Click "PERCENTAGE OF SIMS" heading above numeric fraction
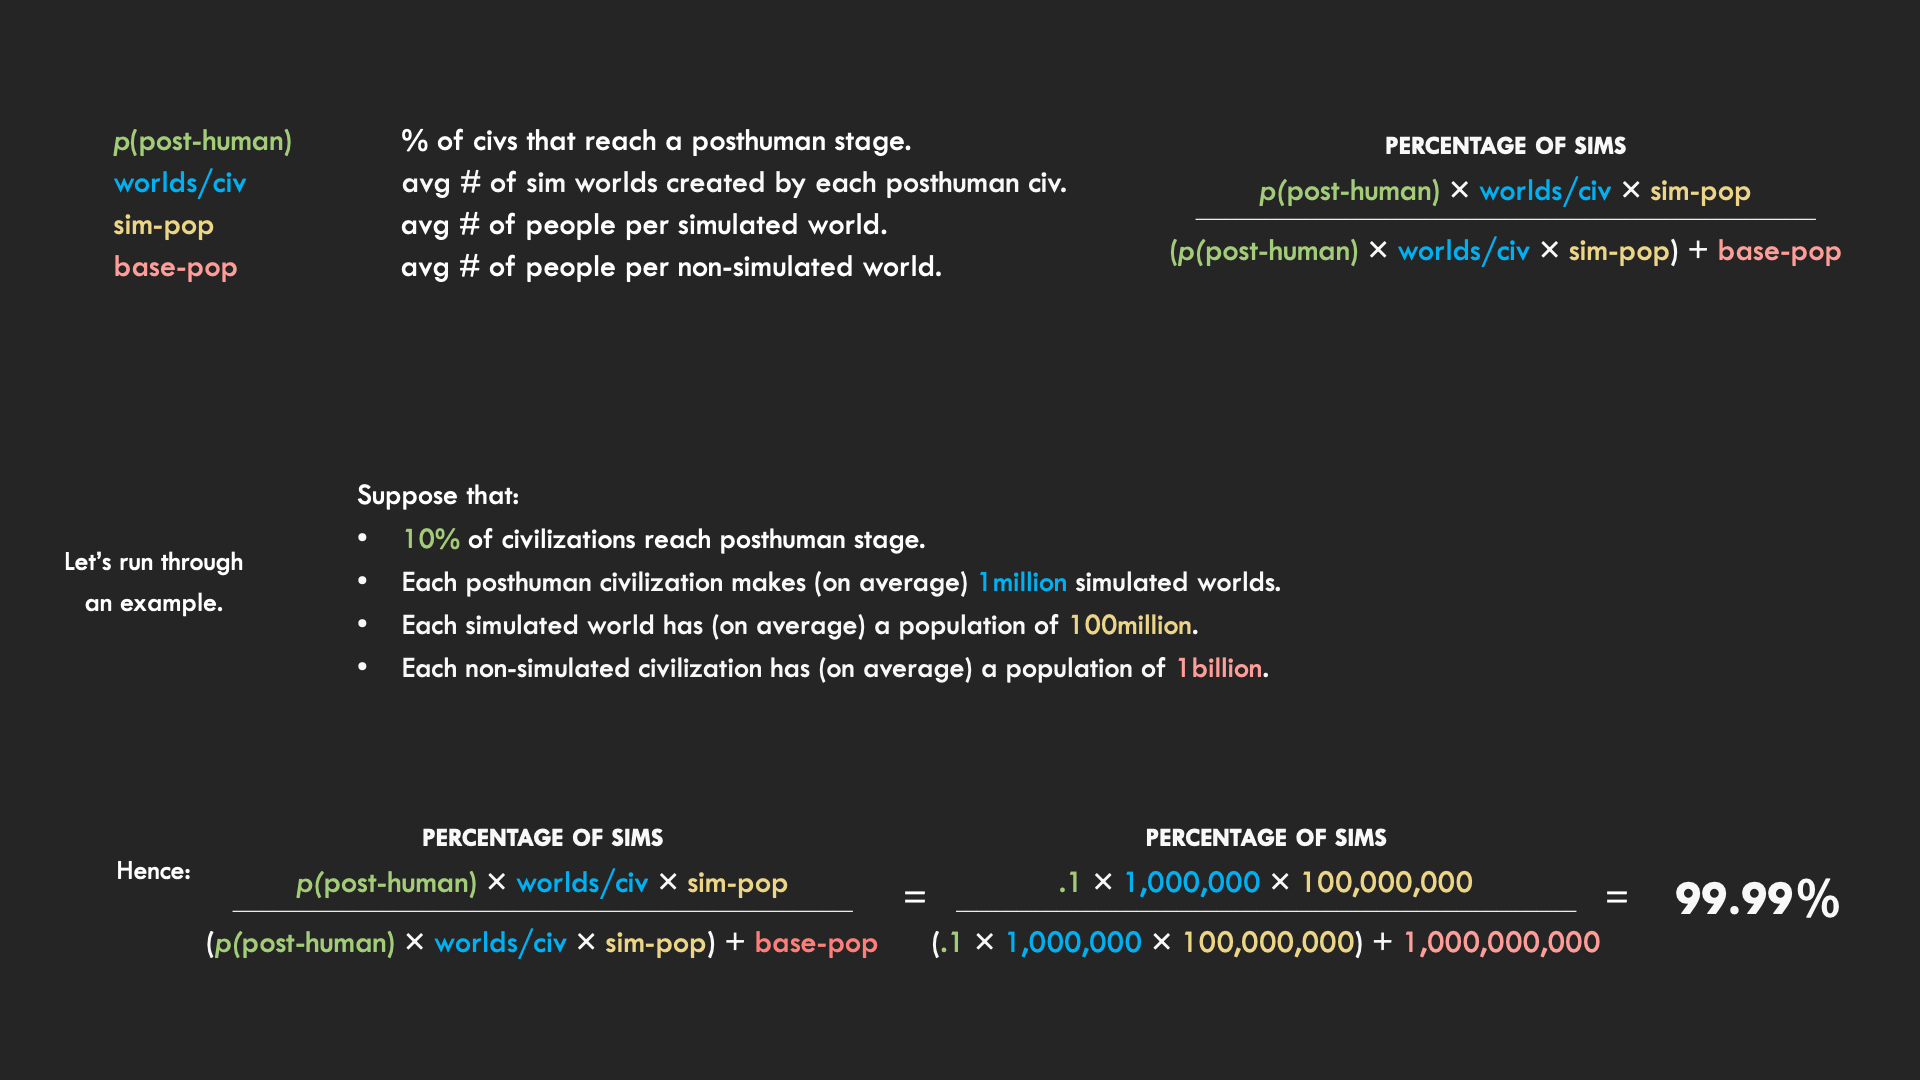Image resolution: width=1920 pixels, height=1080 pixels. coord(1265,838)
